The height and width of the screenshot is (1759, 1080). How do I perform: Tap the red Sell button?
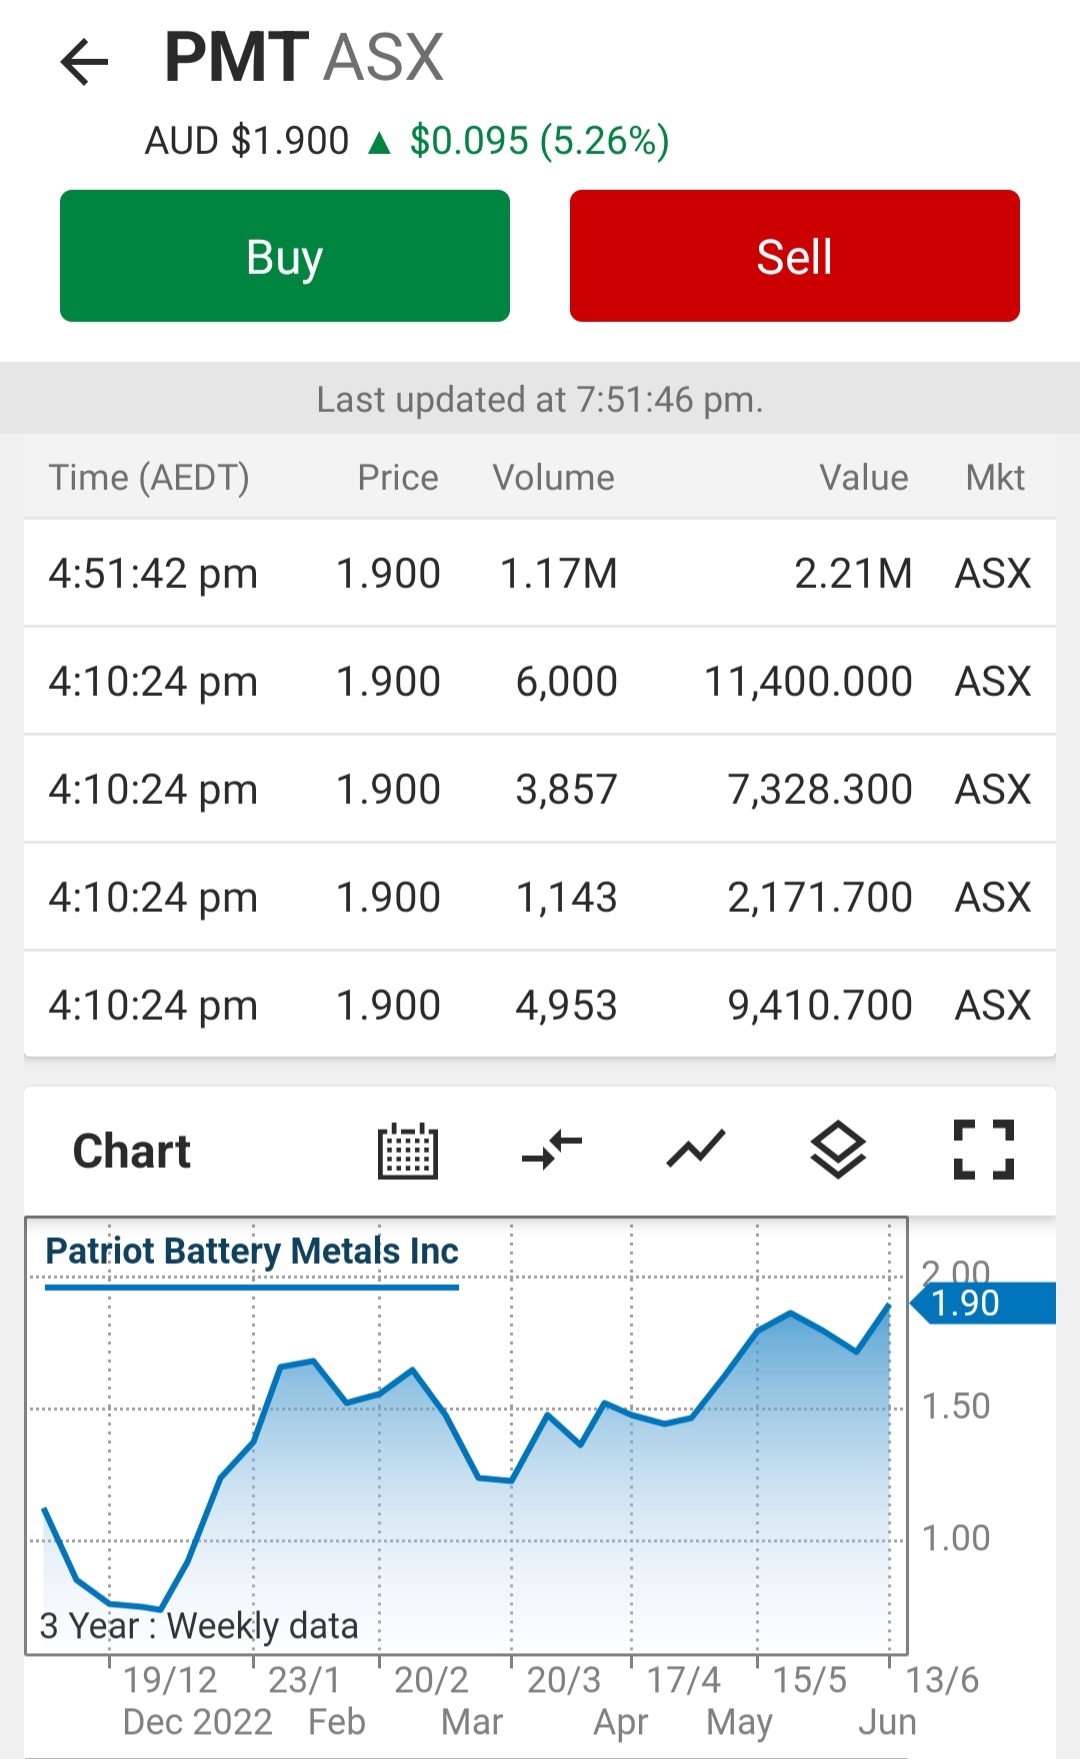coord(795,256)
